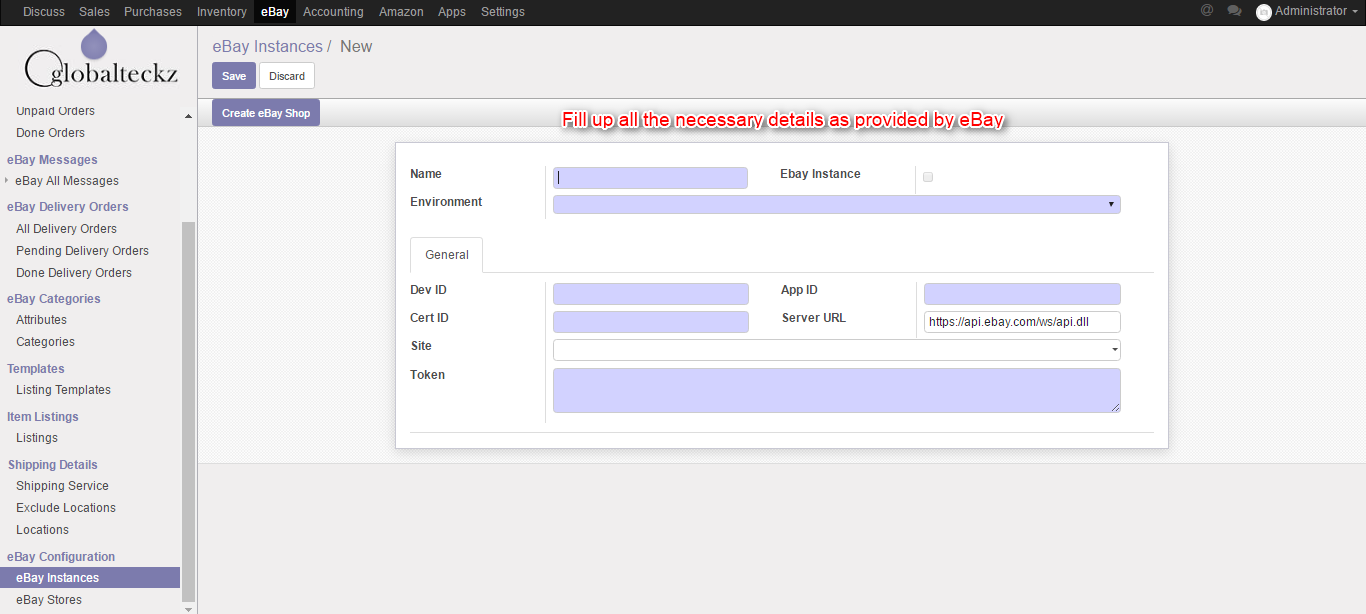
Task: Expand the eBay All Messages tree item
Action: [7, 181]
